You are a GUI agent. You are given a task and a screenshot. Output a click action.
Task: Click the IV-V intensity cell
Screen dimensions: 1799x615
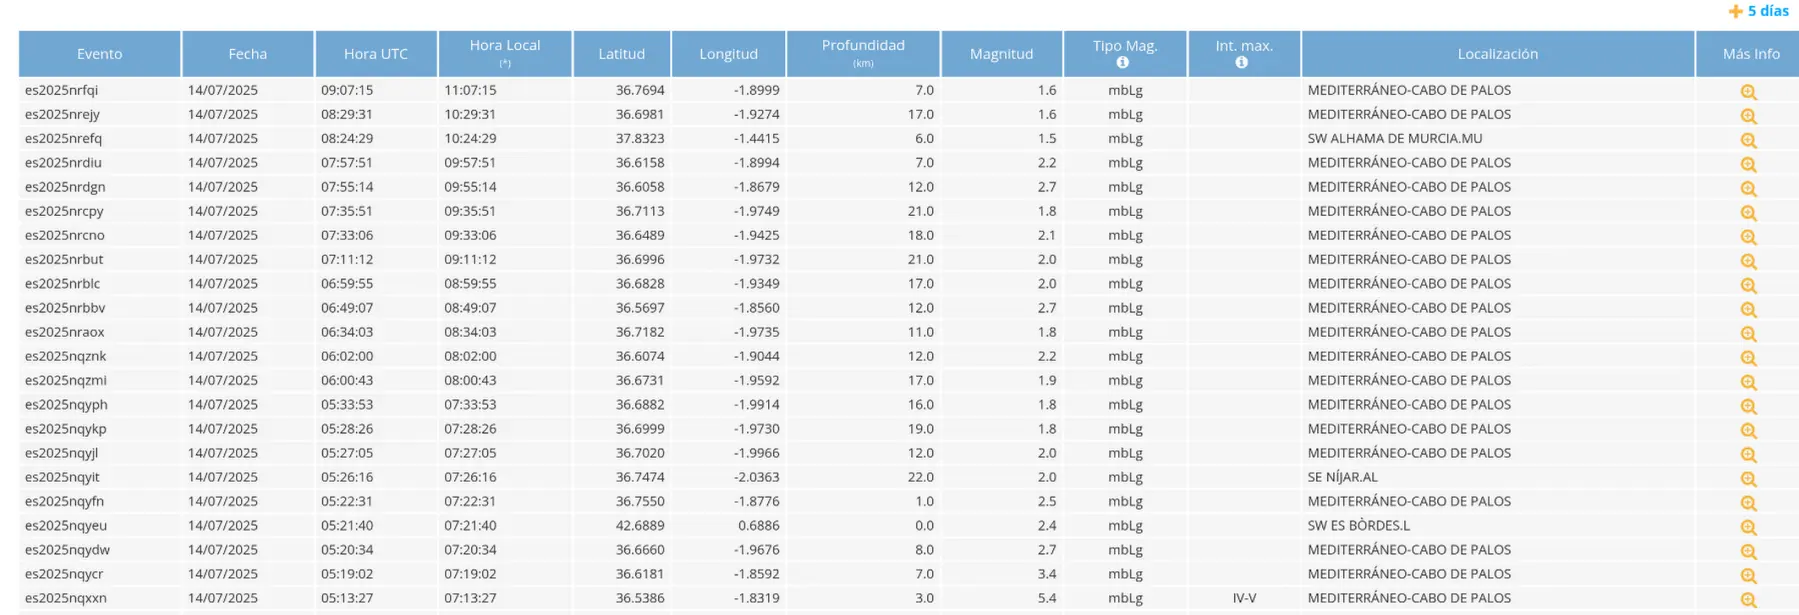[x=1244, y=599]
